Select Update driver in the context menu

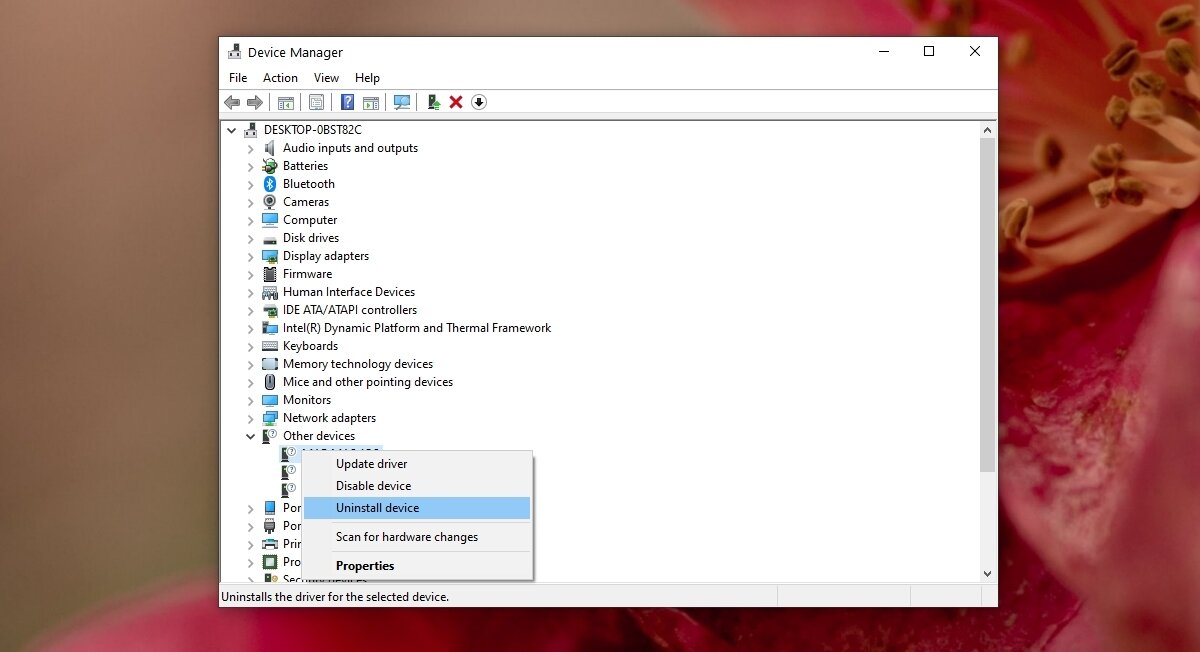[x=371, y=463]
